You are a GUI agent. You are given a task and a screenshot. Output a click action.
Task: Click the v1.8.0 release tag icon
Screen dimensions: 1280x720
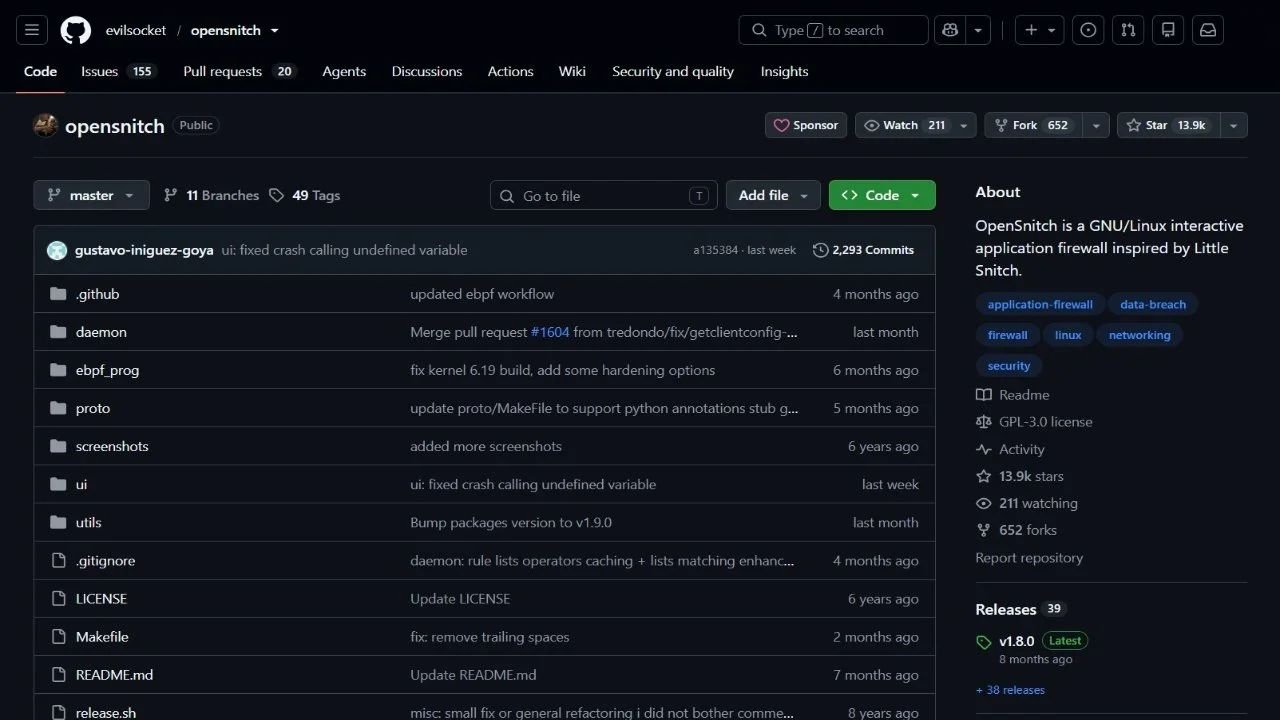[x=984, y=642]
